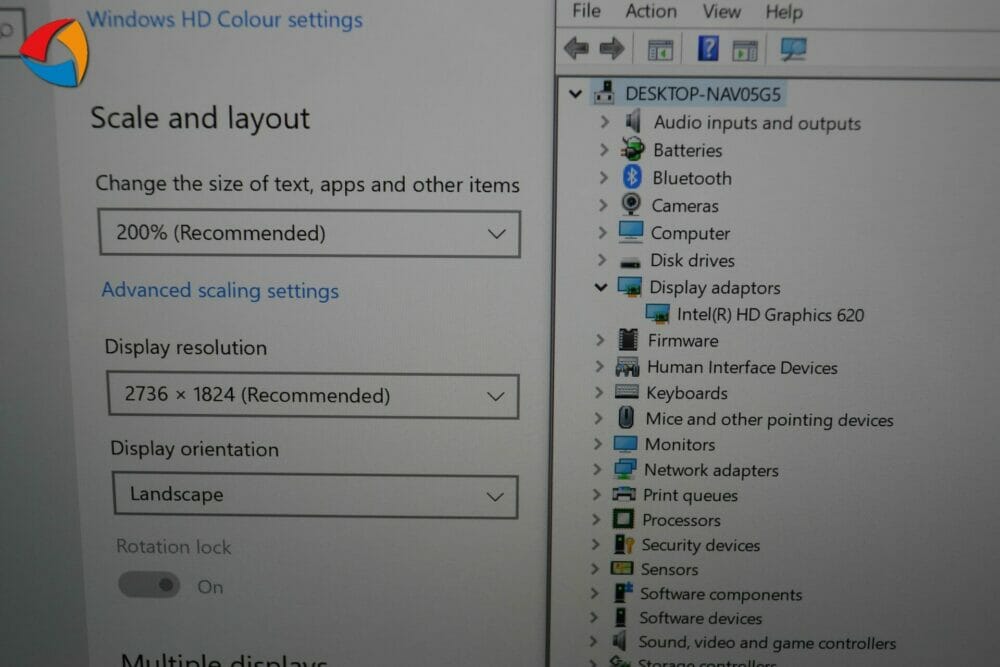
Task: Open Advanced scaling settings link
Action: coord(220,290)
